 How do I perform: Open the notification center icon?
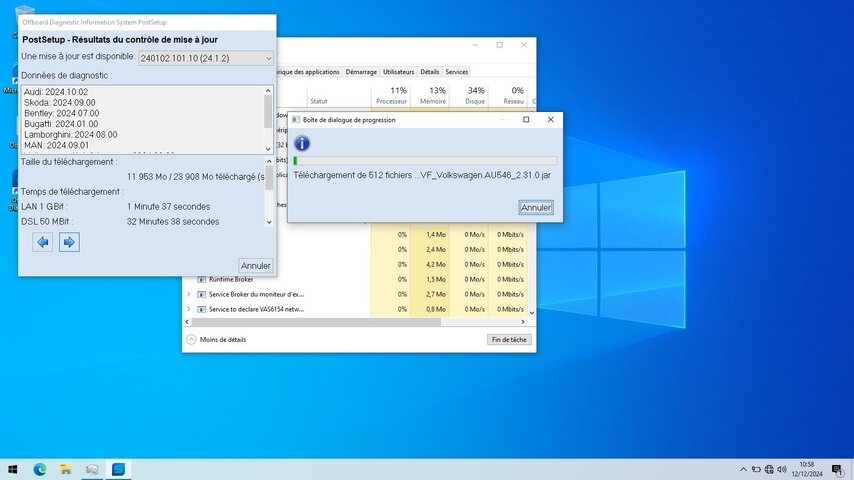point(838,469)
